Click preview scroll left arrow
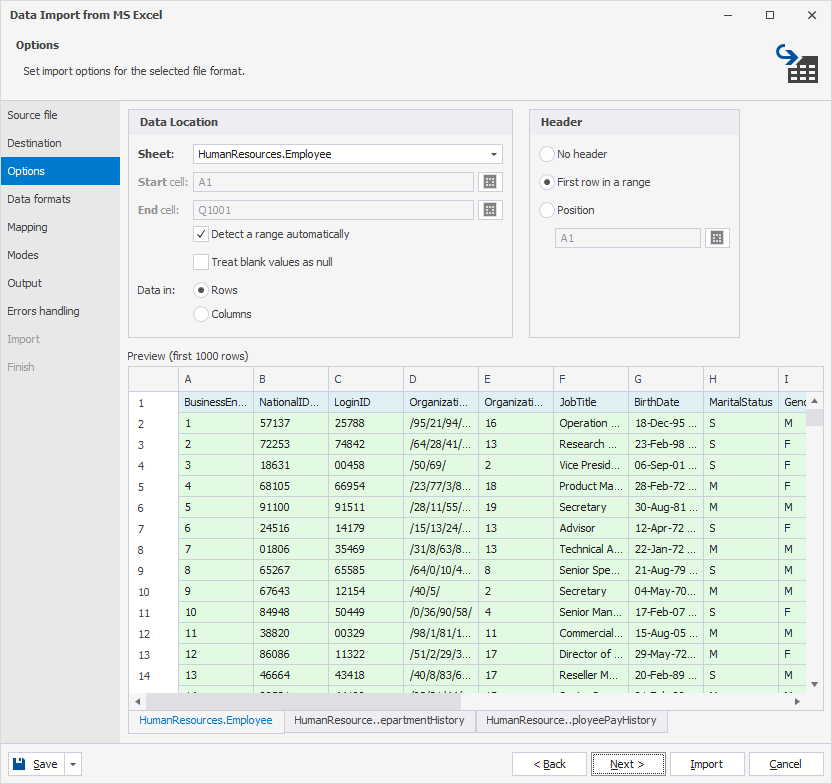Viewport: 832px width, 784px height. click(137, 702)
